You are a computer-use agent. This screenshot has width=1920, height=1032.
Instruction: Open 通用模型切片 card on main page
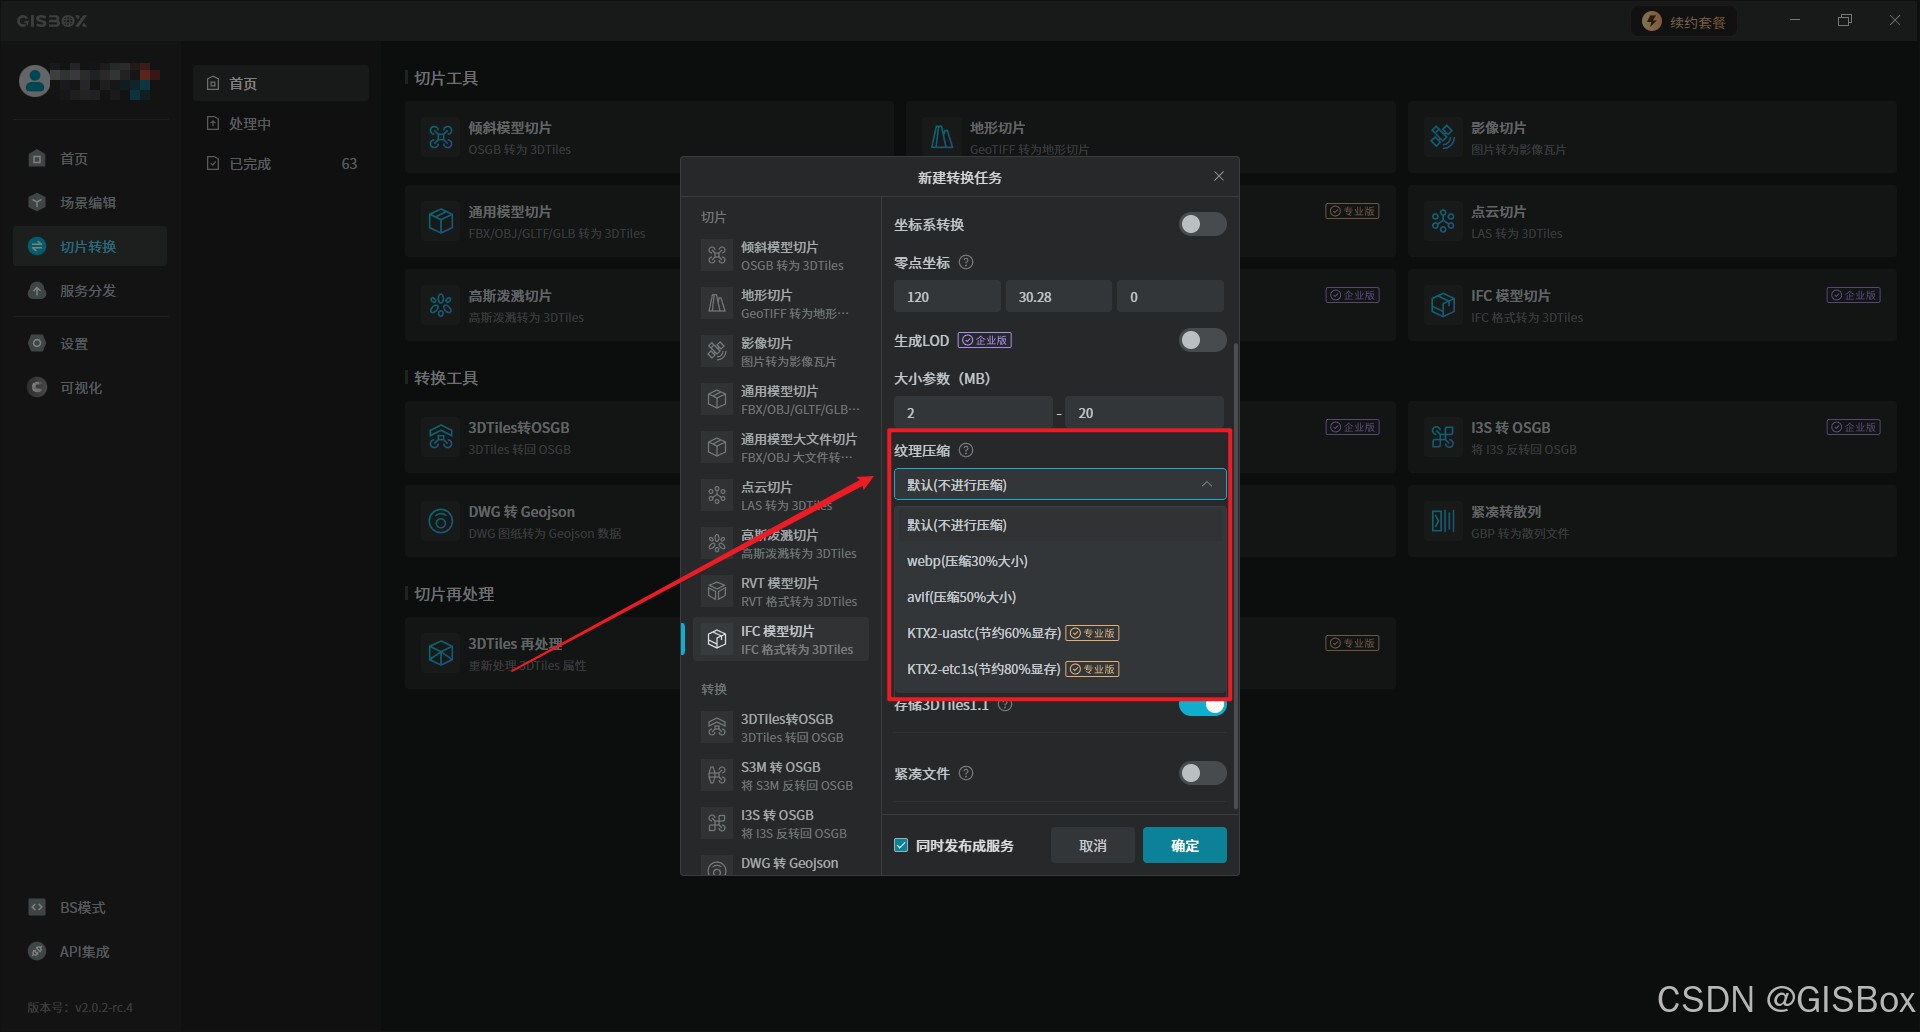(543, 221)
